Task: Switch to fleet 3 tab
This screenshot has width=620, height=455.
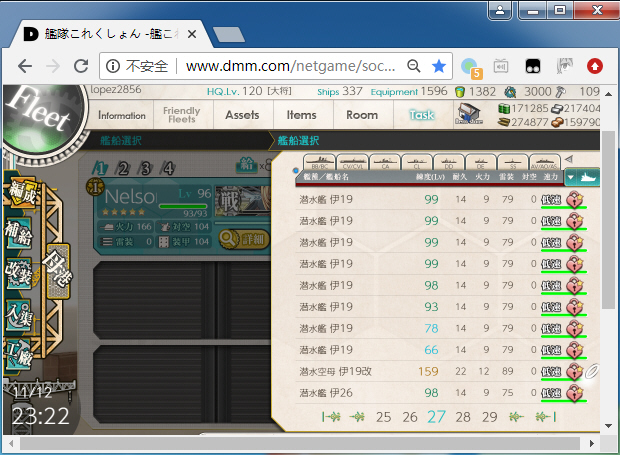Action: tap(146, 169)
